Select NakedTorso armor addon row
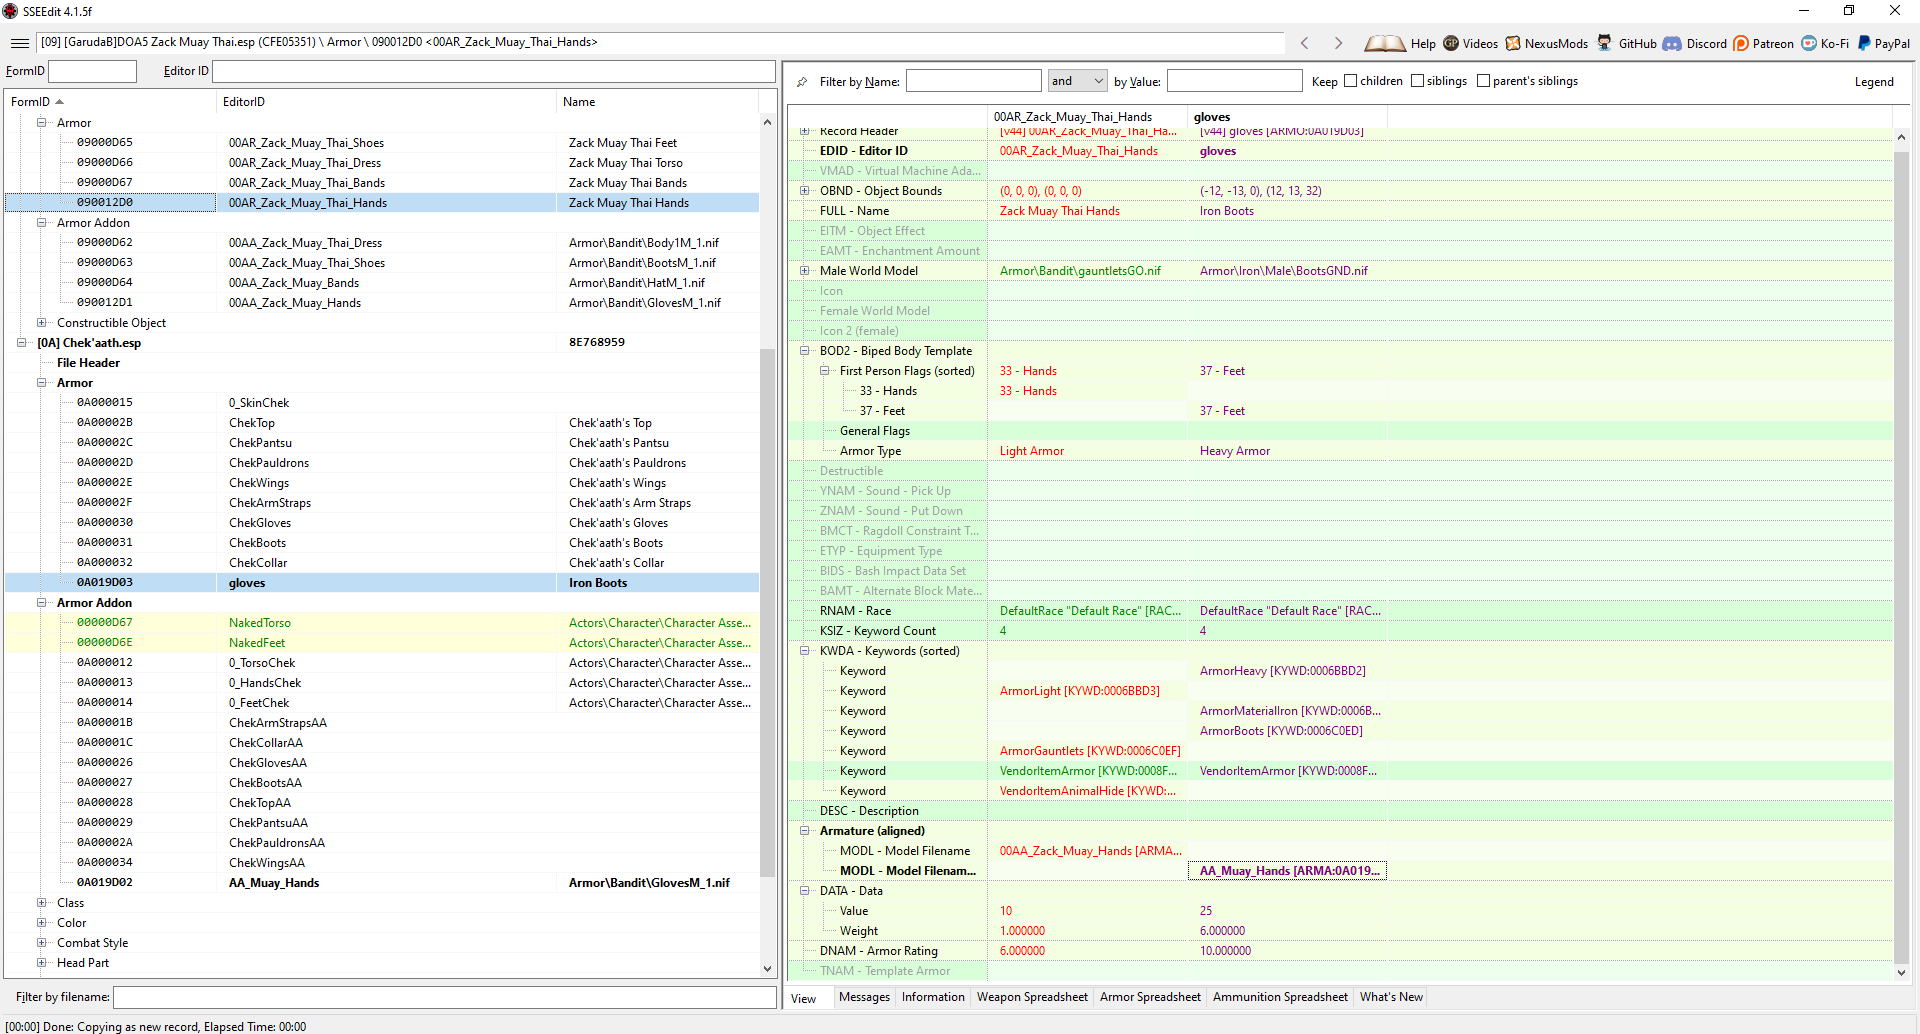The image size is (1920, 1034). 382,623
